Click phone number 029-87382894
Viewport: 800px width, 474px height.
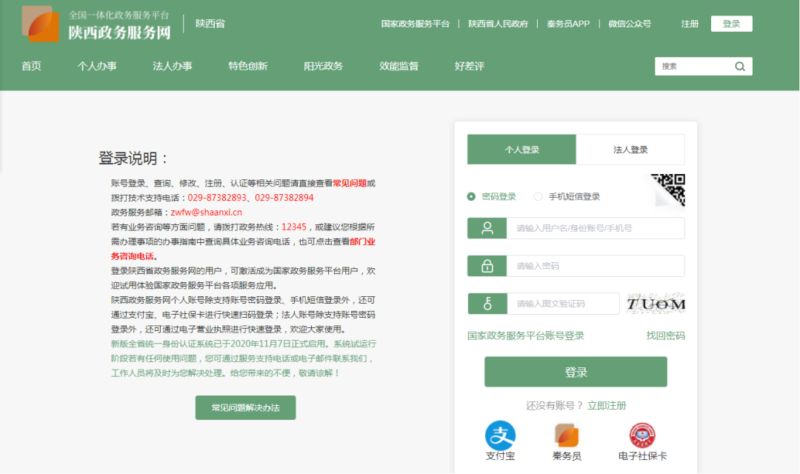(x=284, y=197)
